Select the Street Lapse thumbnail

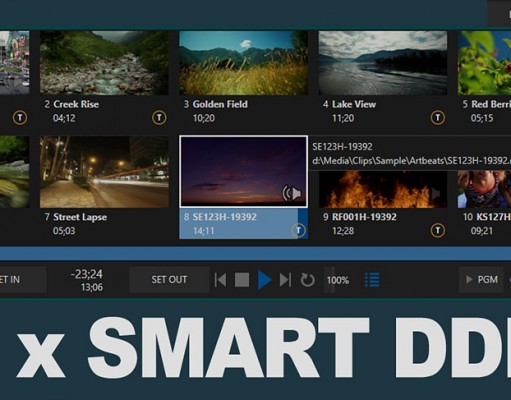pos(104,172)
